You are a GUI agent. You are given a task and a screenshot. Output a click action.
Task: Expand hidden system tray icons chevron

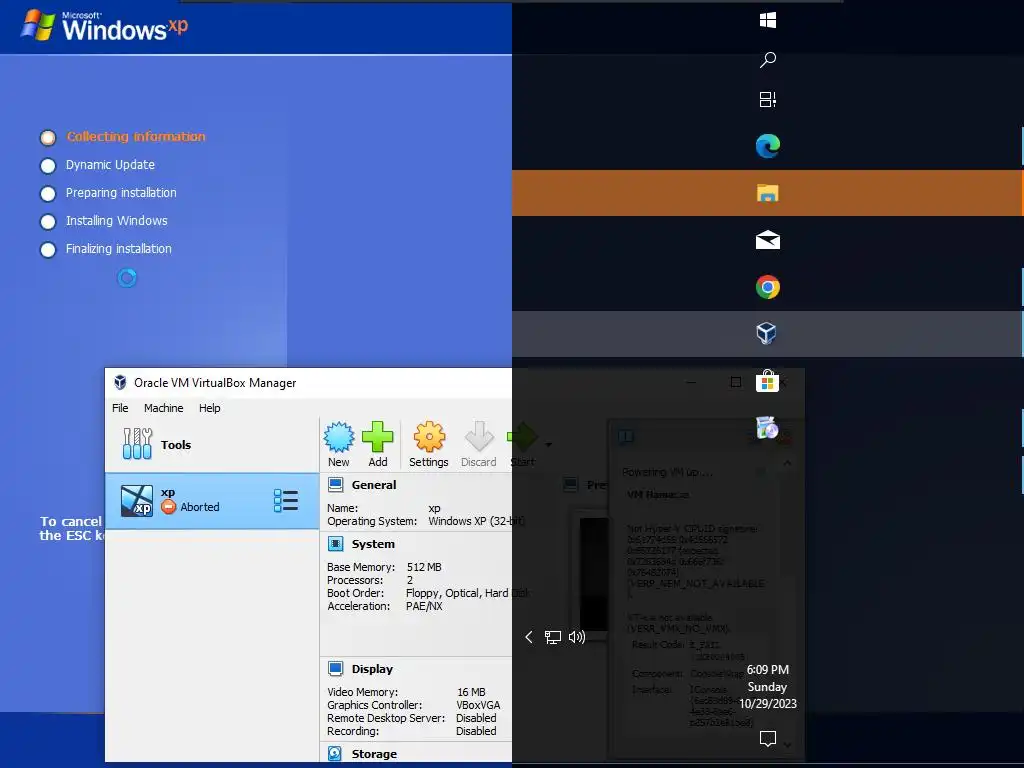[x=529, y=637]
